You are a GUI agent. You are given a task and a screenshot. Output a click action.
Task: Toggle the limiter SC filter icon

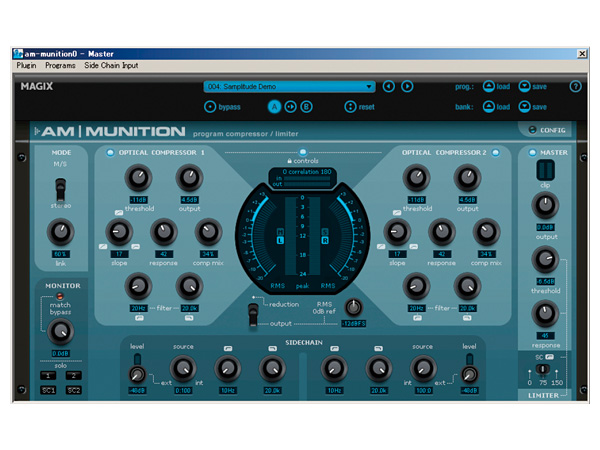[x=549, y=357]
